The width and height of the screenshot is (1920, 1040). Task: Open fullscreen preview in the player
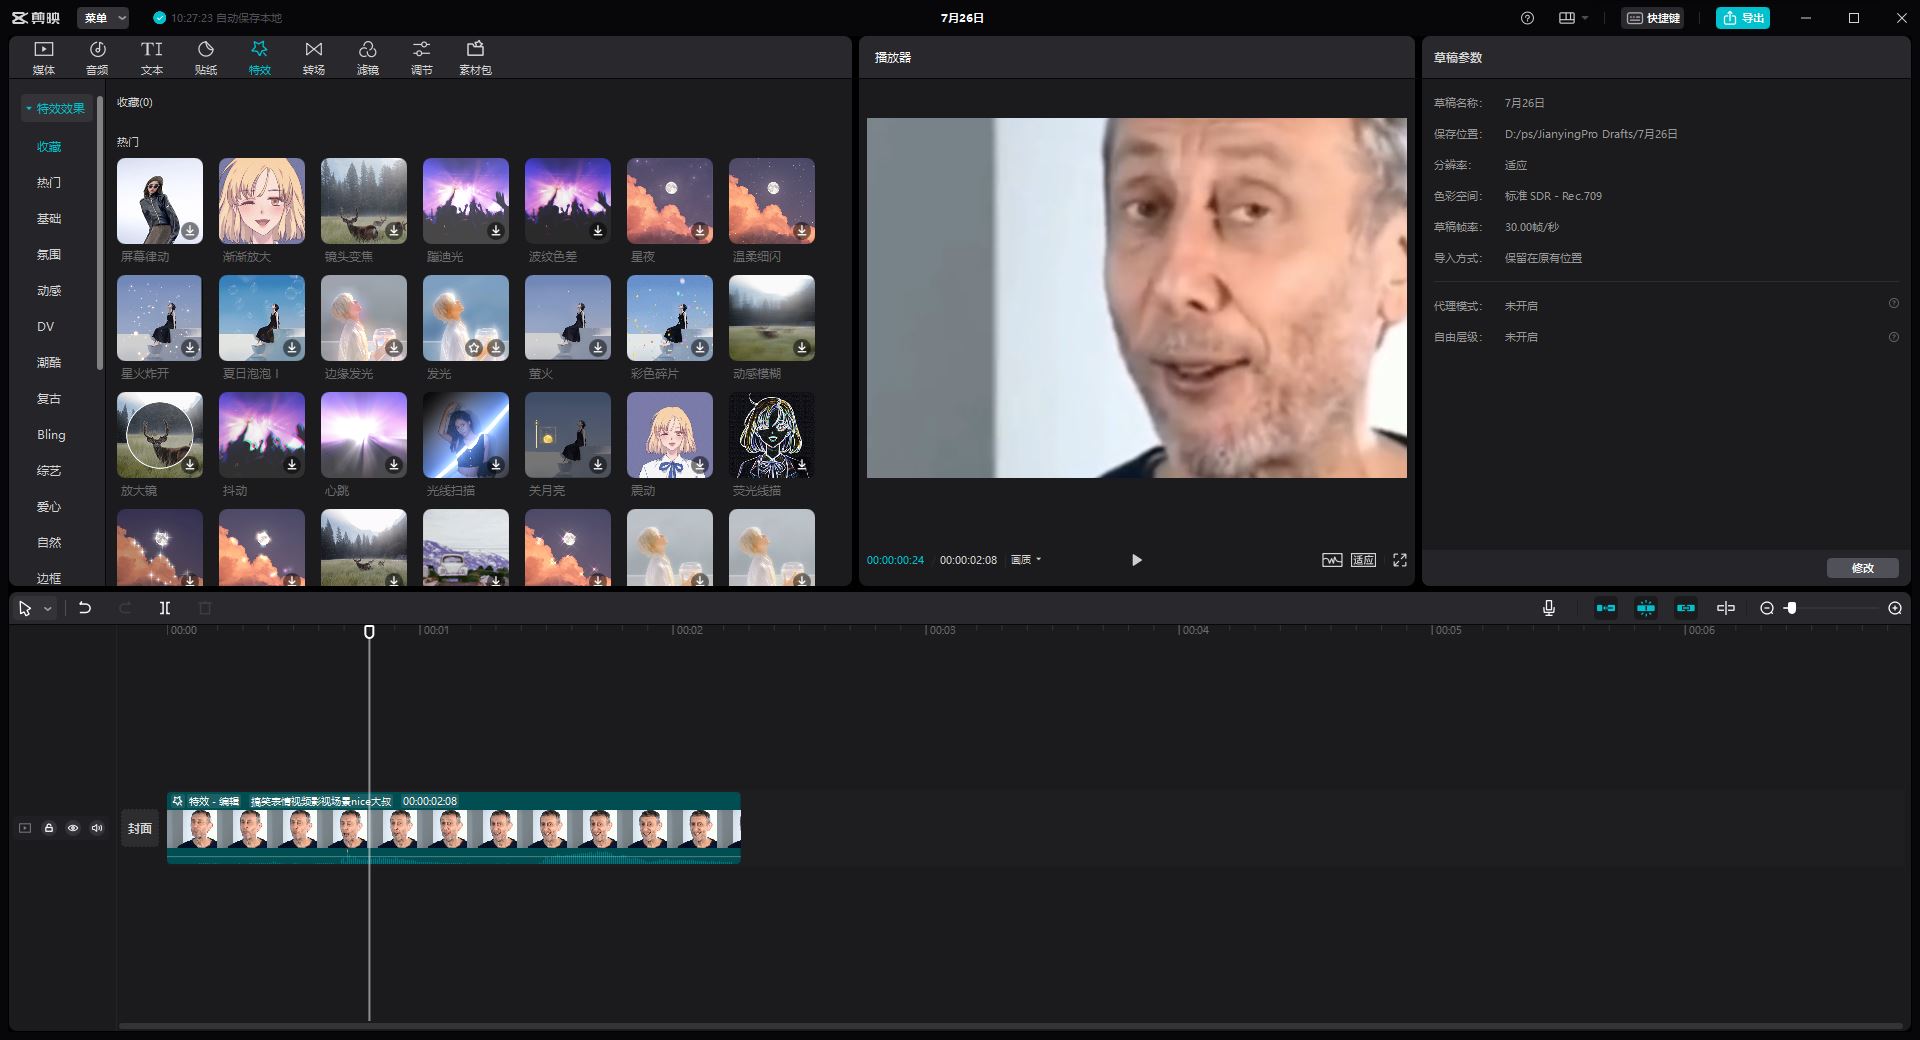[1399, 560]
